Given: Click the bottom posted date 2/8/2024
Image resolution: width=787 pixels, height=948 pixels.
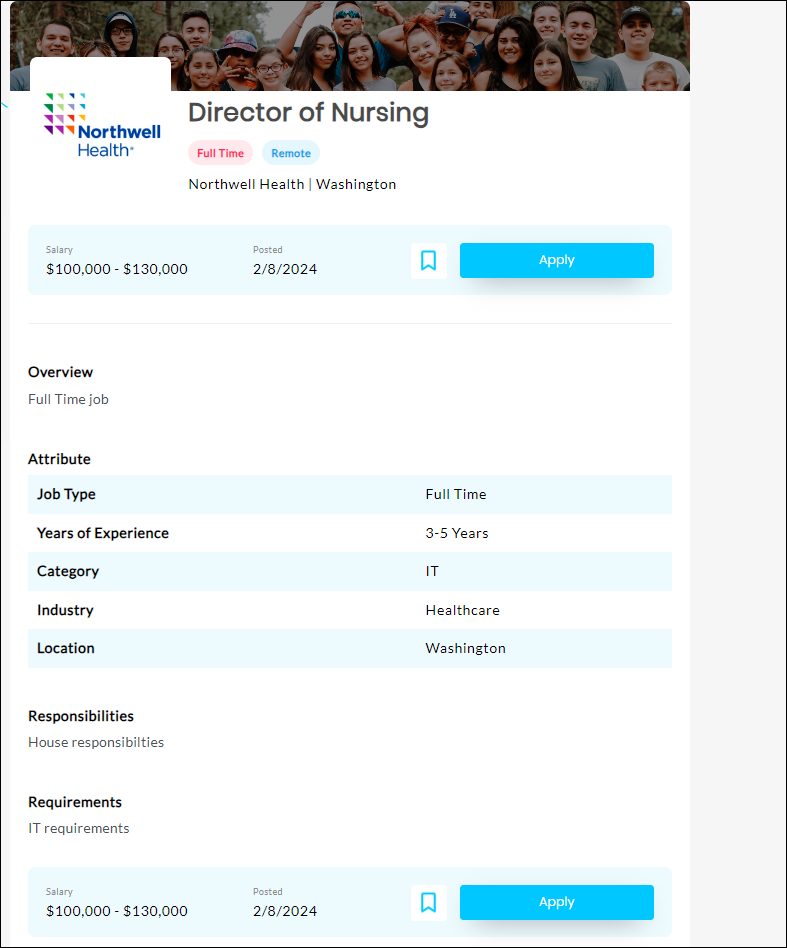Looking at the screenshot, I should pos(285,911).
